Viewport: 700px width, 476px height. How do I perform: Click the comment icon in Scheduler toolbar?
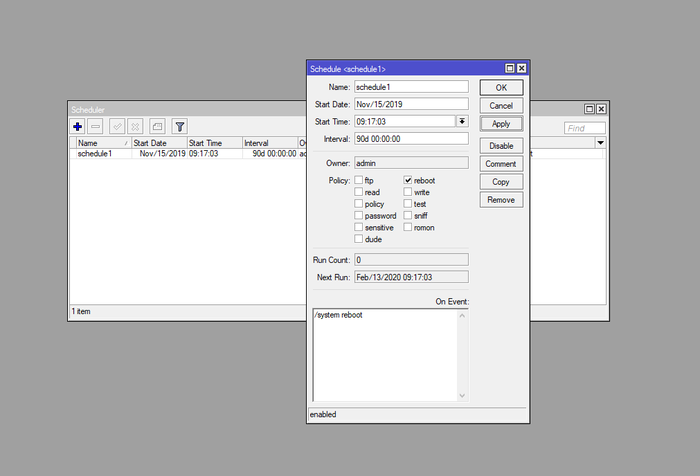click(157, 126)
